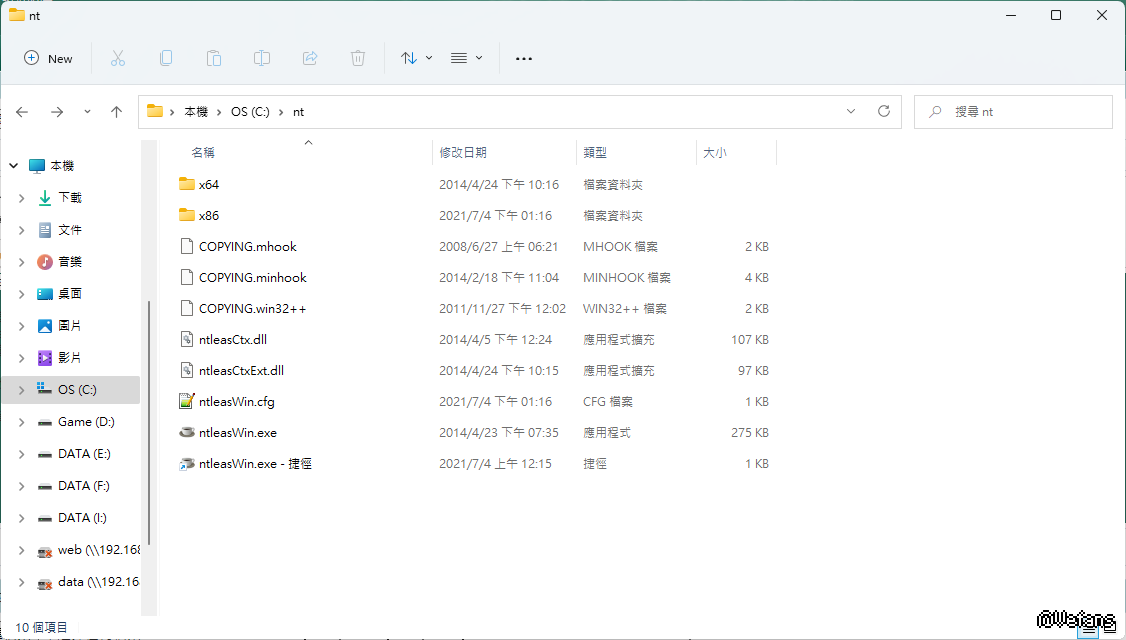Open the Sort options dropdown
The width and height of the screenshot is (1126, 640).
click(x=416, y=58)
